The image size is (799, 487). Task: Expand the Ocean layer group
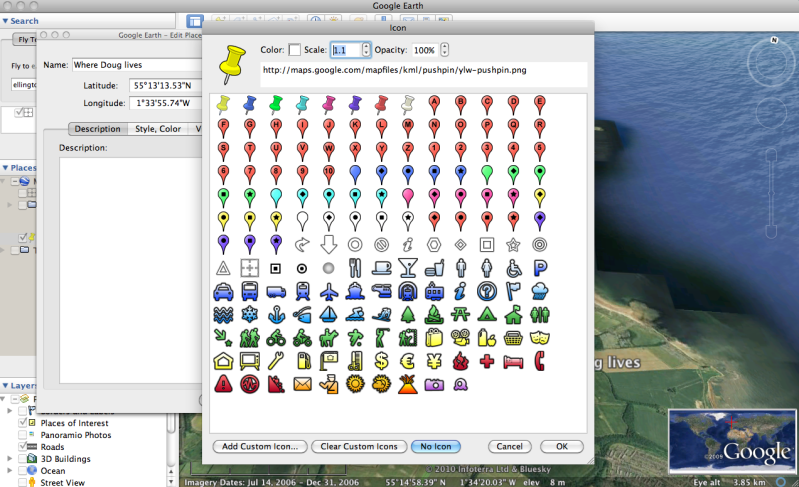pyautogui.click(x=10, y=471)
